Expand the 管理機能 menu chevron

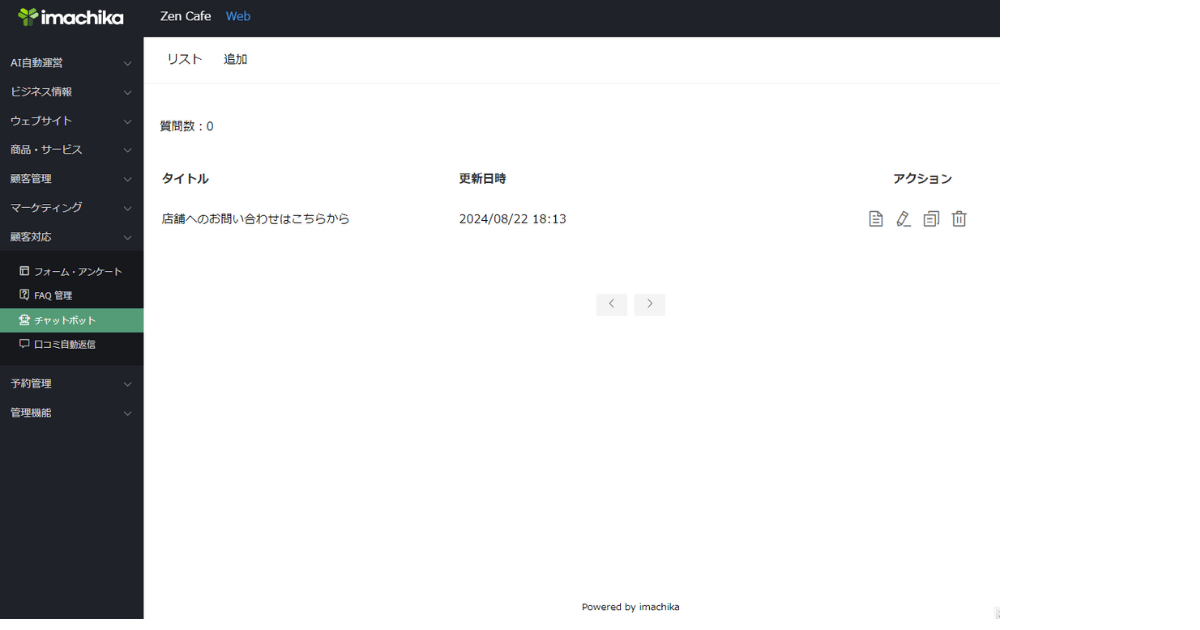pos(127,413)
